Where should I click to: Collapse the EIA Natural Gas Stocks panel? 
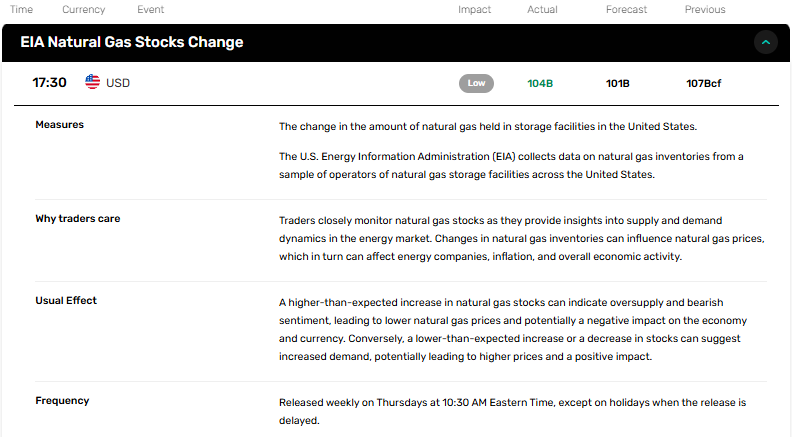tap(766, 42)
